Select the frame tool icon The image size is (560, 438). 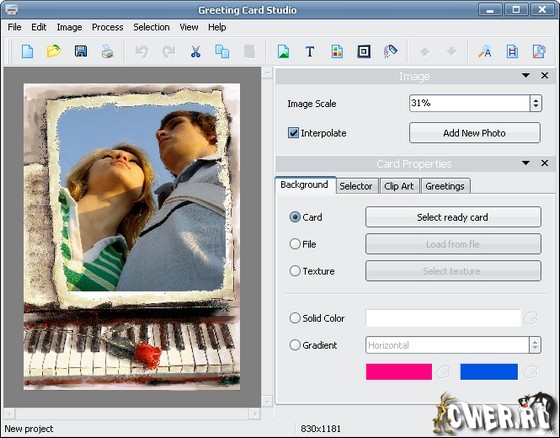point(364,51)
